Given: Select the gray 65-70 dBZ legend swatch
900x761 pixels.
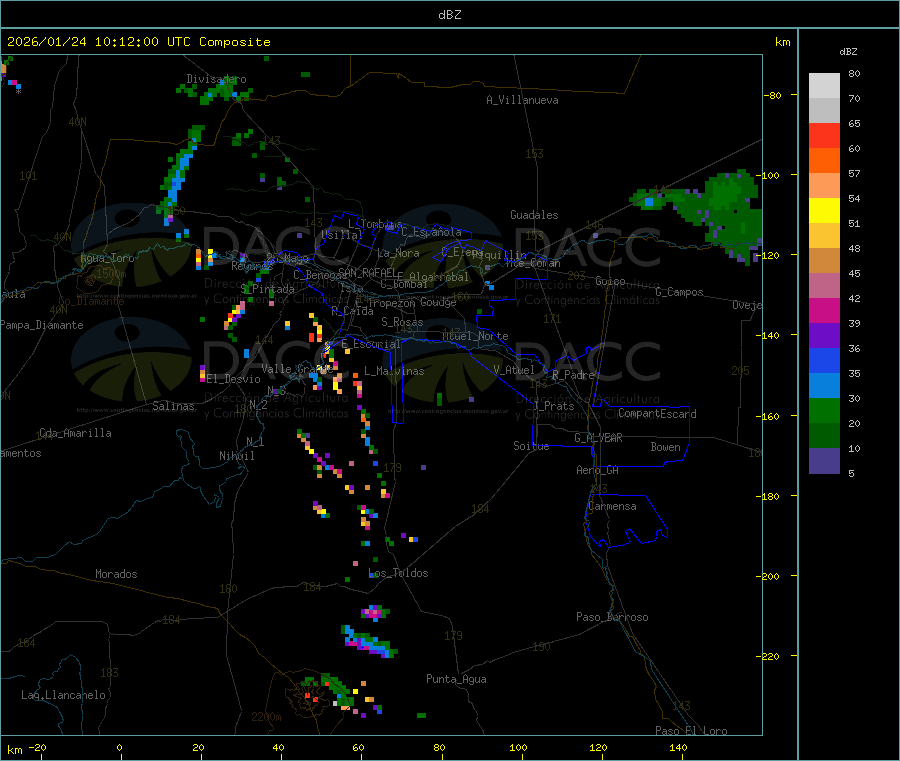Looking at the screenshot, I should tap(824, 111).
